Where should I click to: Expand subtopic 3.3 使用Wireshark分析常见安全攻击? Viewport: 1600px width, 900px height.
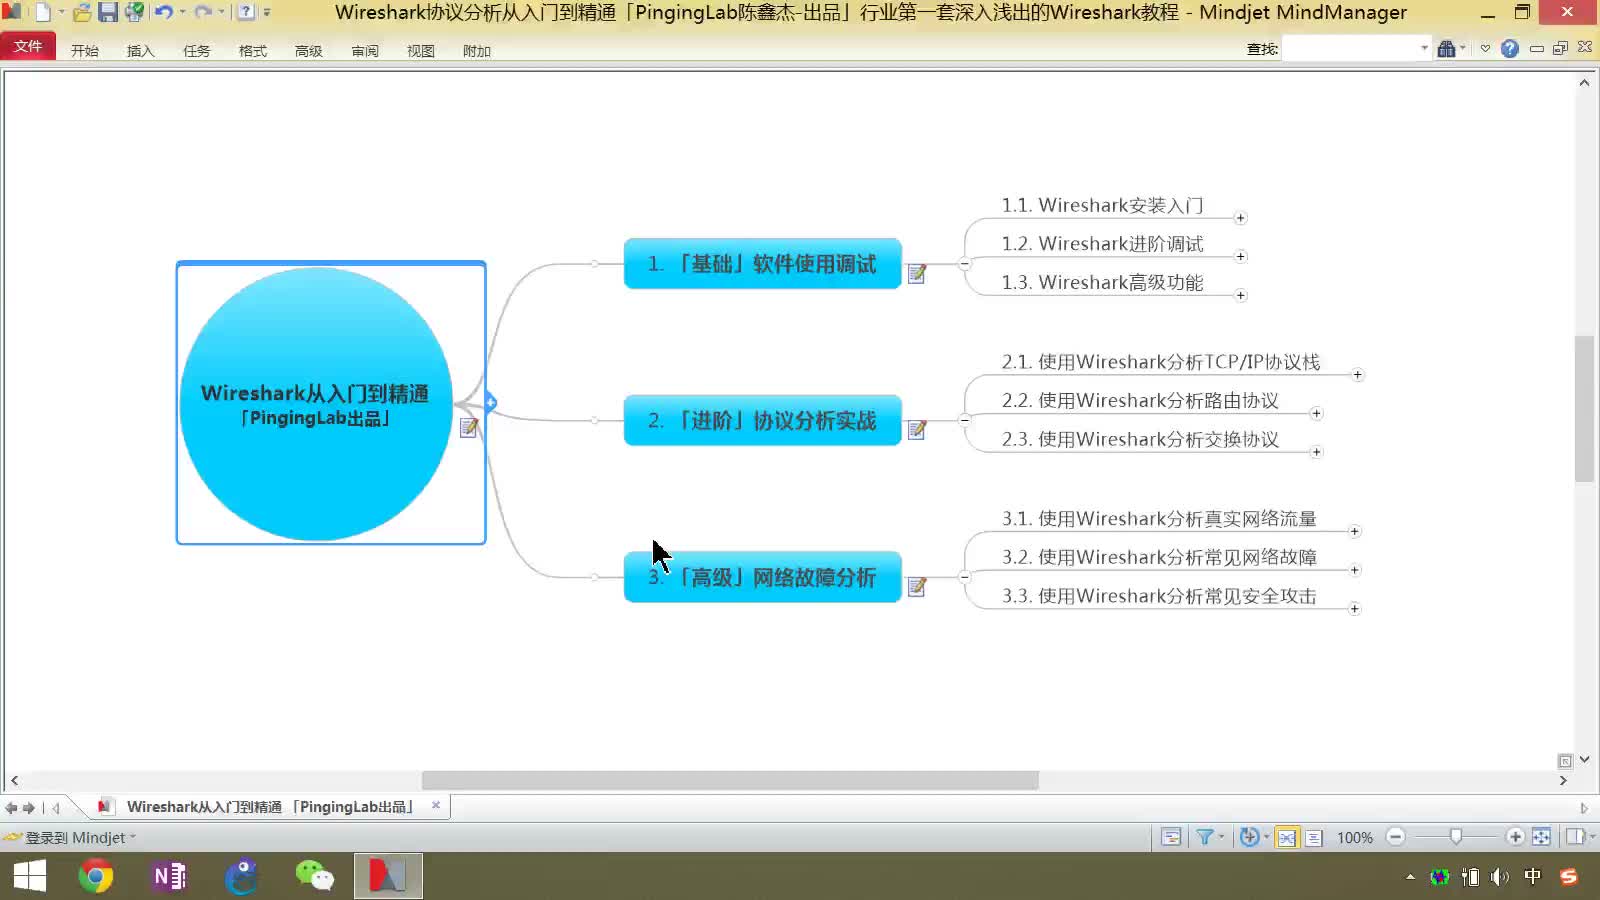click(1354, 609)
